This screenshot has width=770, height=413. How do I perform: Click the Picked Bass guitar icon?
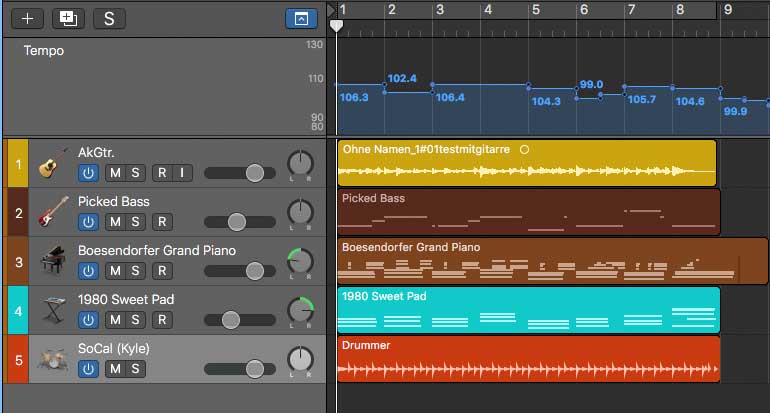tap(53, 212)
